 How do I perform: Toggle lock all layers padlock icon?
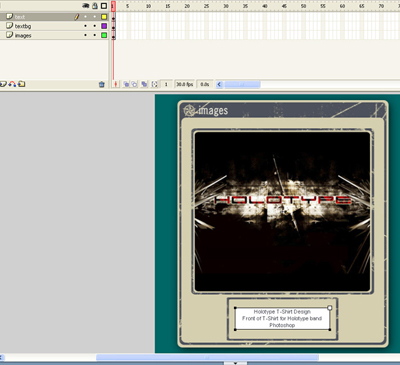(x=95, y=6)
